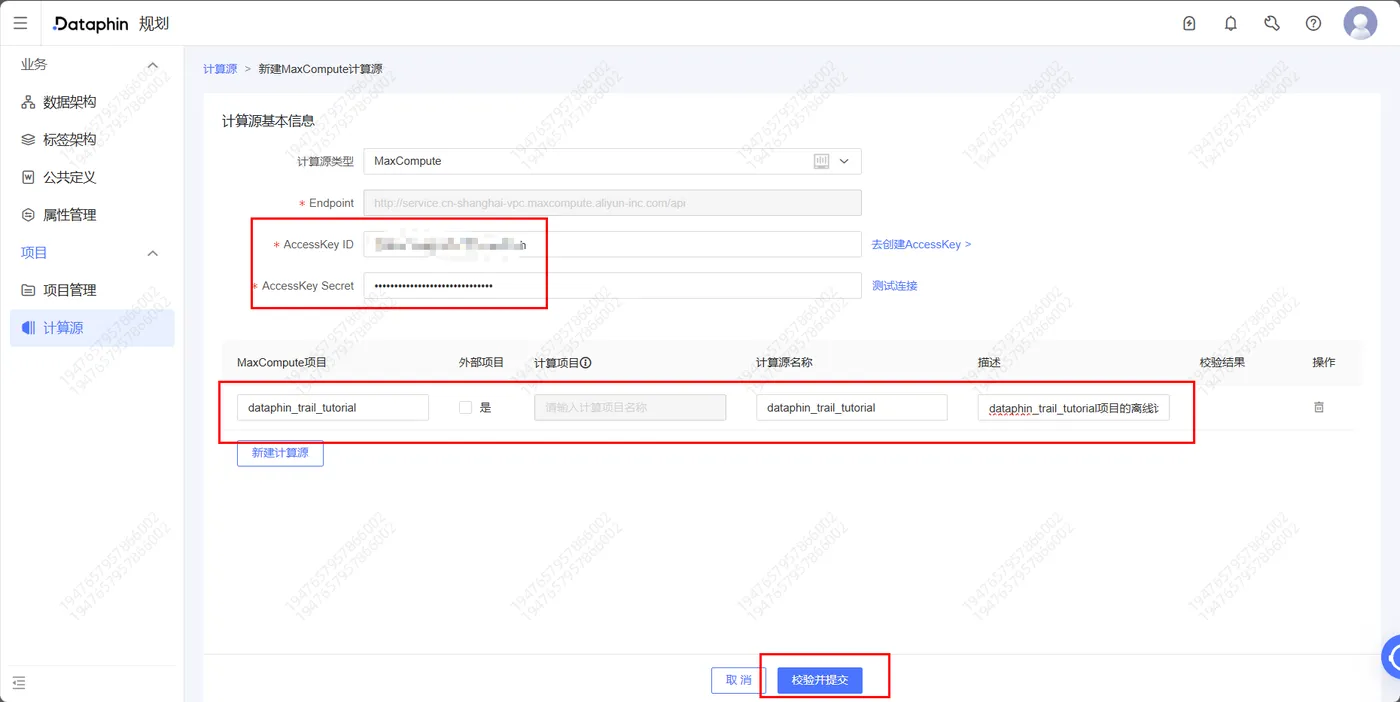
Task: Delete the dataphin_trail_tutorial row
Action: point(1319,407)
